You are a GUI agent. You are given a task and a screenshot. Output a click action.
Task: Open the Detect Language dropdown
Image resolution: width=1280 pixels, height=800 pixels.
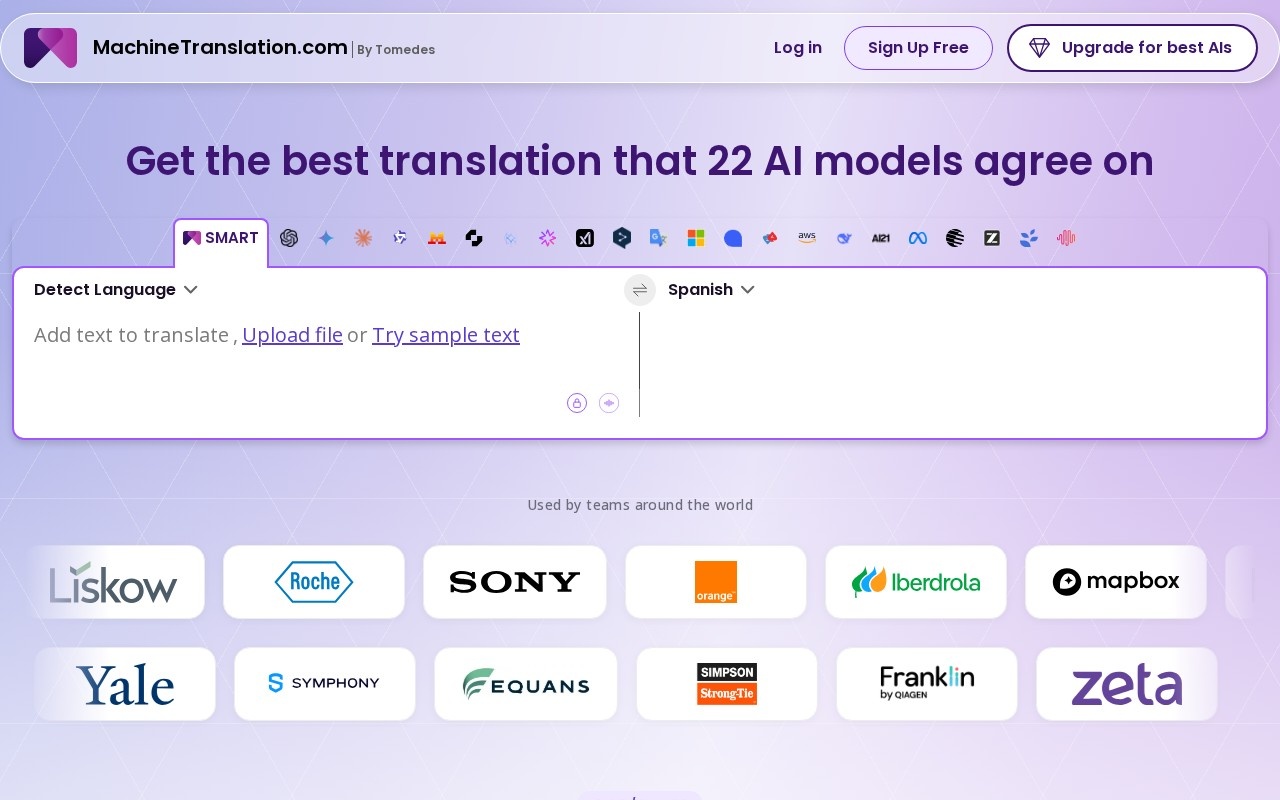(x=116, y=290)
